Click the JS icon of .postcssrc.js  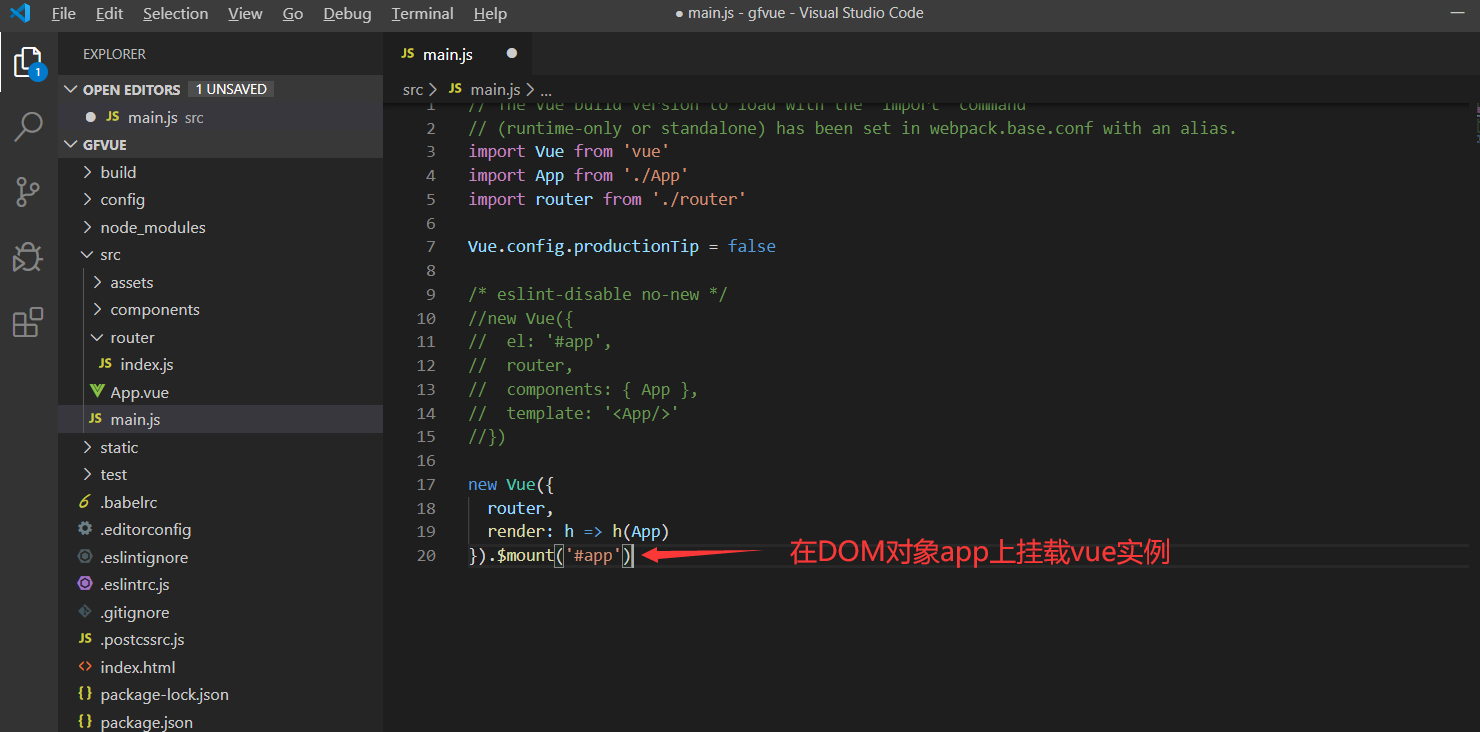click(85, 639)
